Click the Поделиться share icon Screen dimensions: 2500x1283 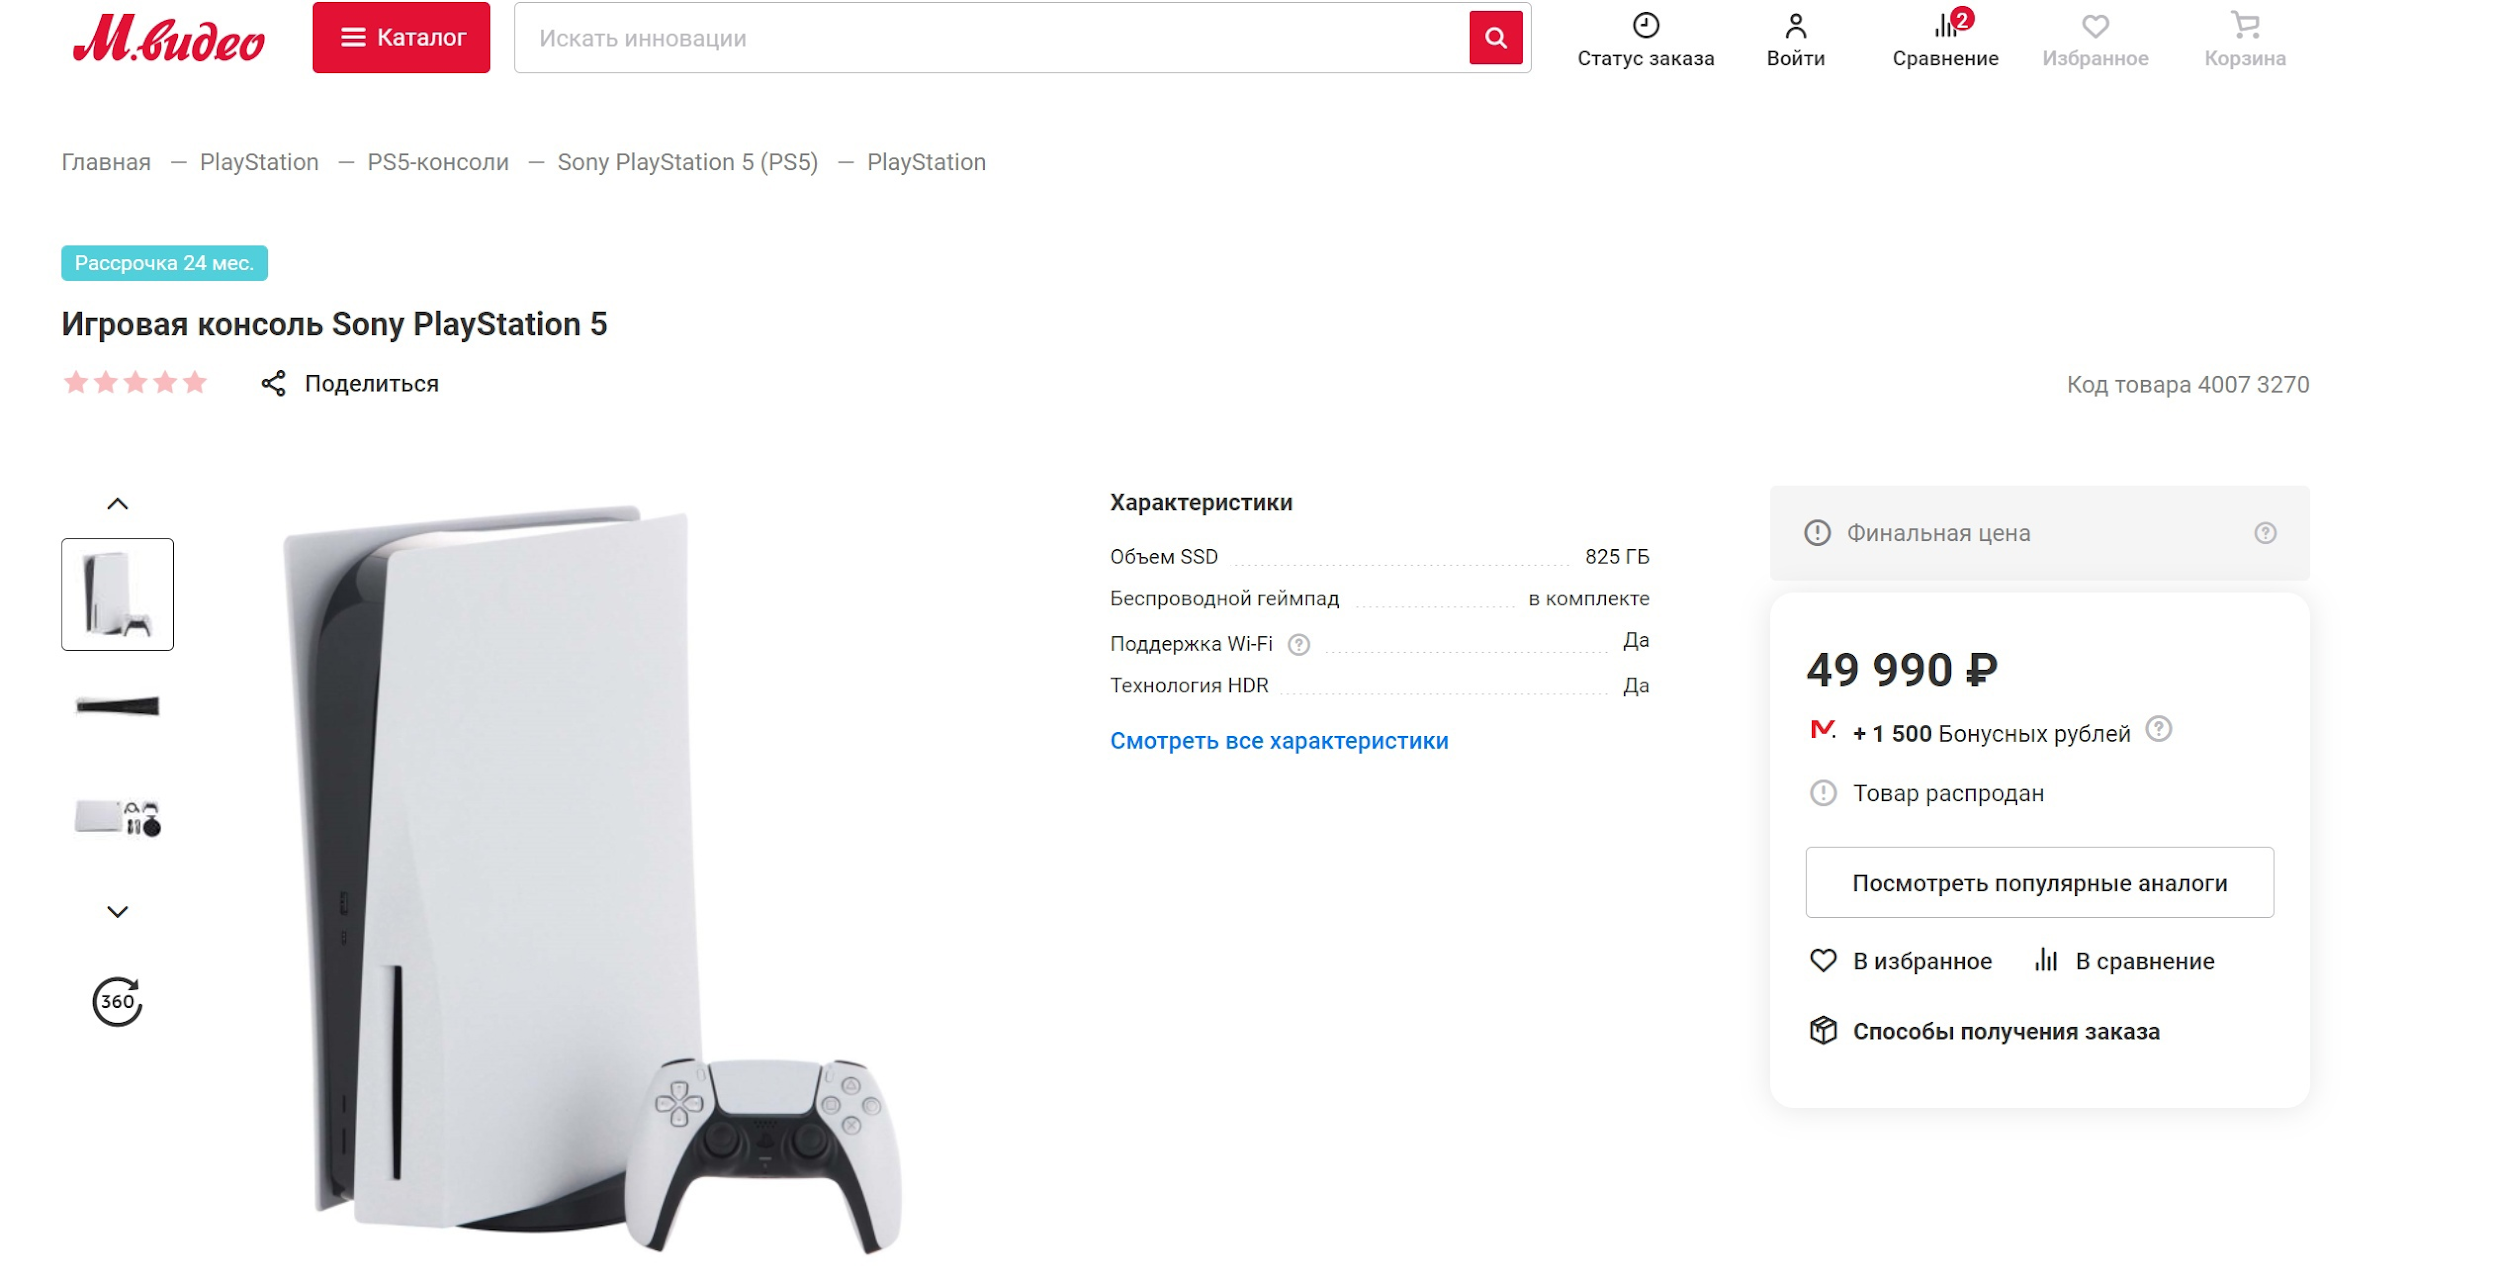(x=273, y=384)
